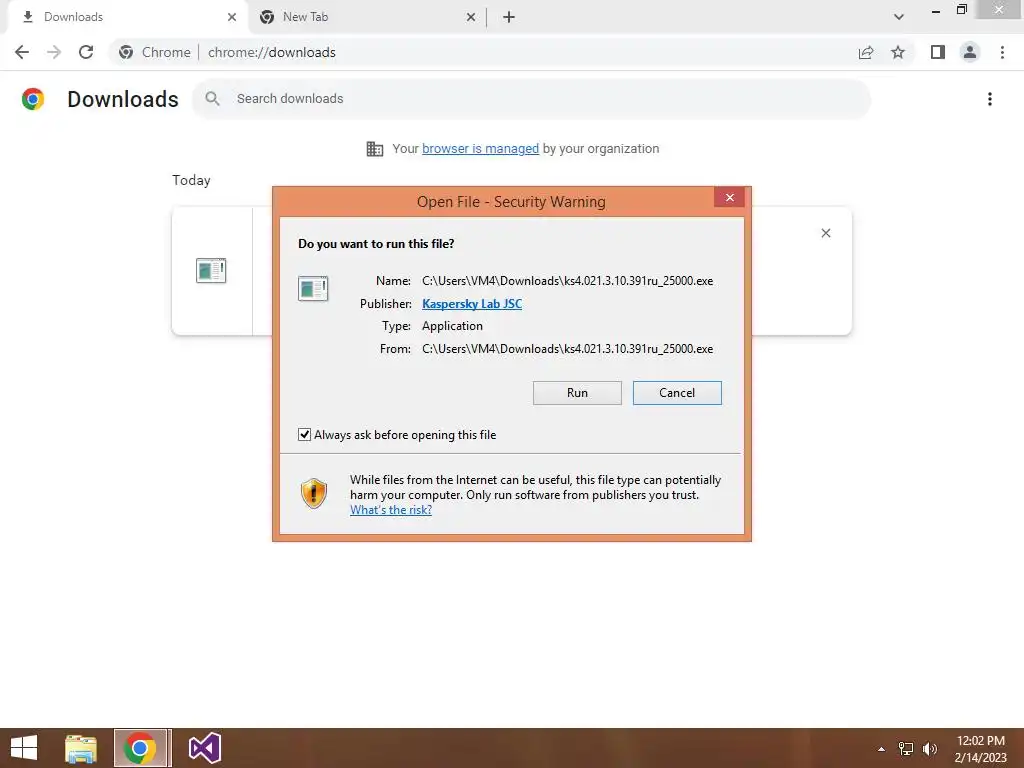1024x768 pixels.
Task: Click the share page icon in address bar
Action: (x=866, y=52)
